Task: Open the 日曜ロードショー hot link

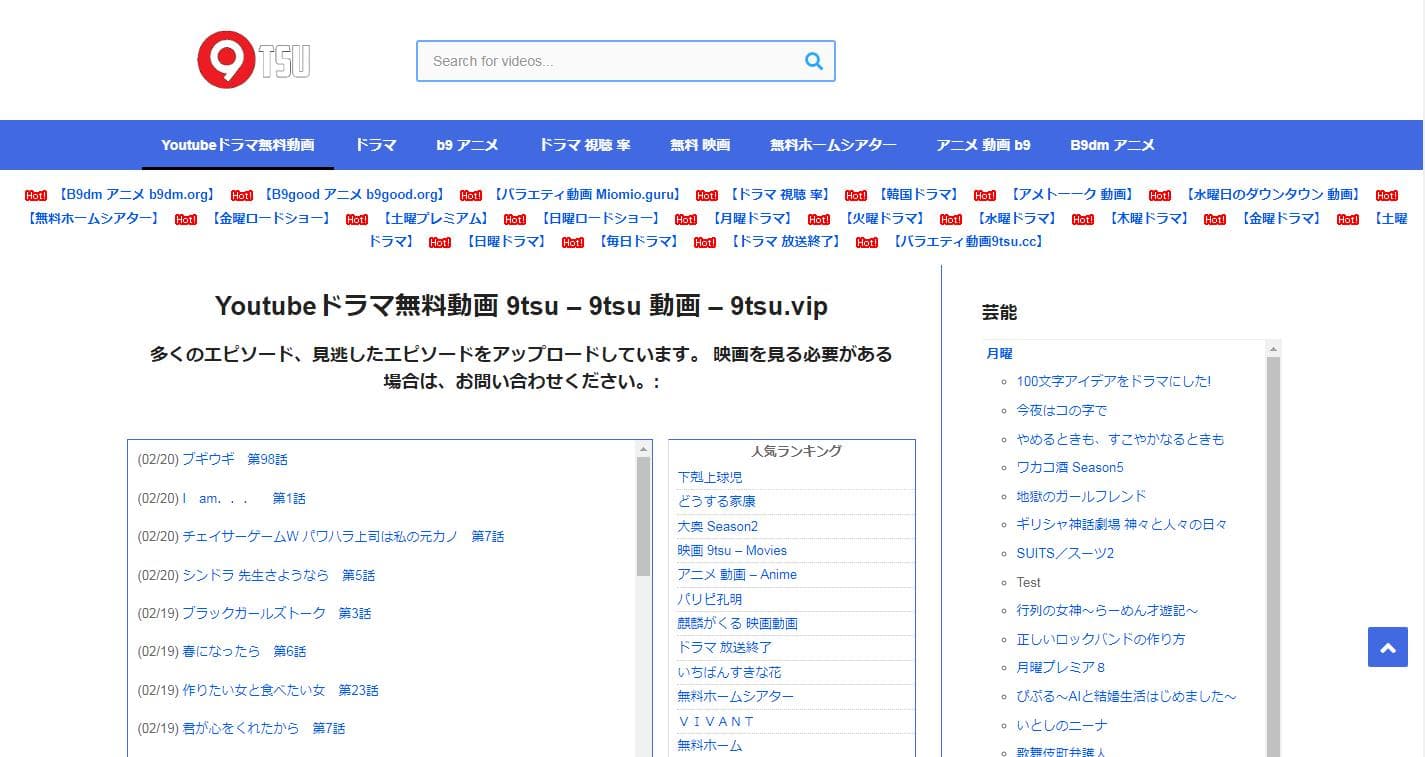Action: click(600, 218)
